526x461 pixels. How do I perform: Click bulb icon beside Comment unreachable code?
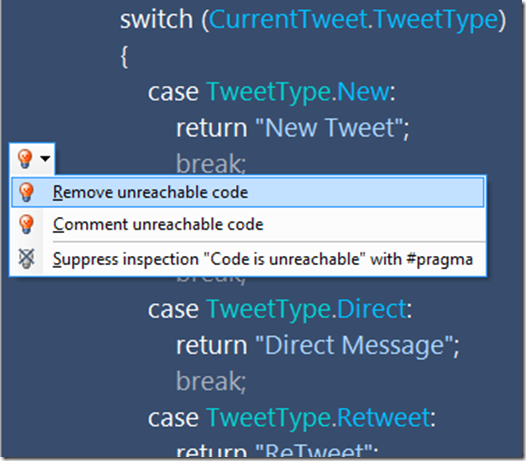point(27,224)
